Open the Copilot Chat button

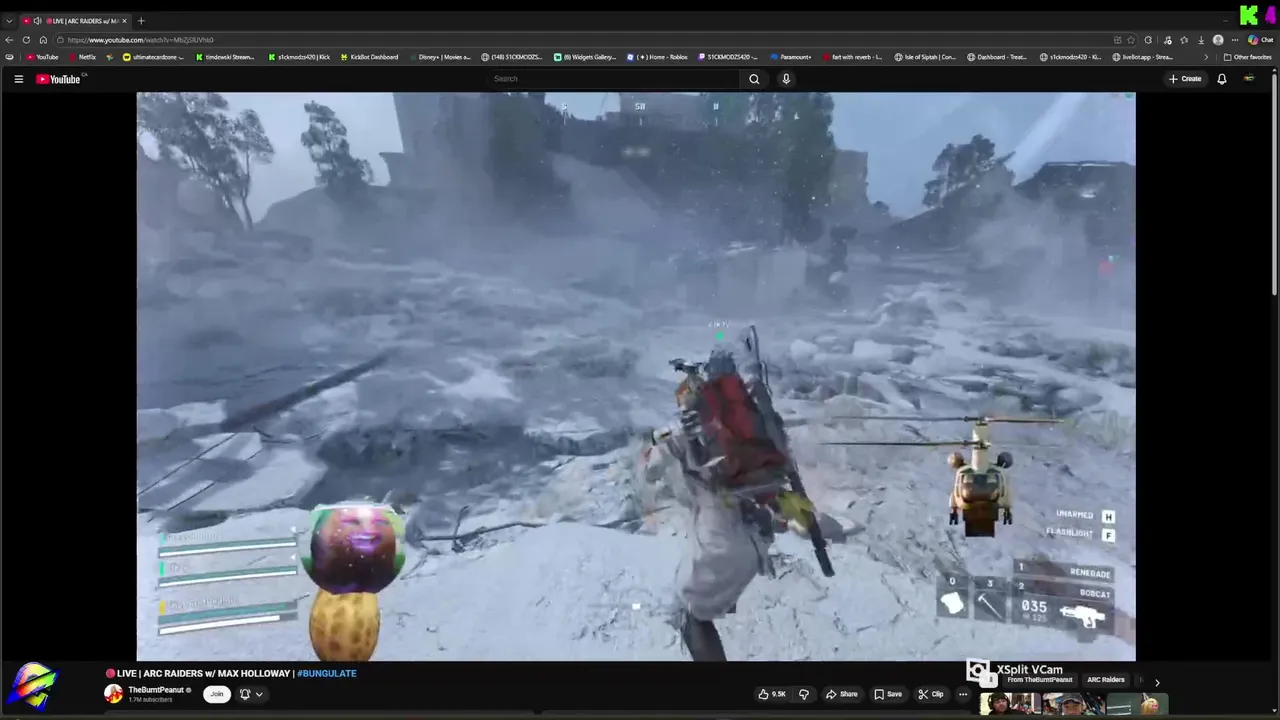(x=1262, y=40)
